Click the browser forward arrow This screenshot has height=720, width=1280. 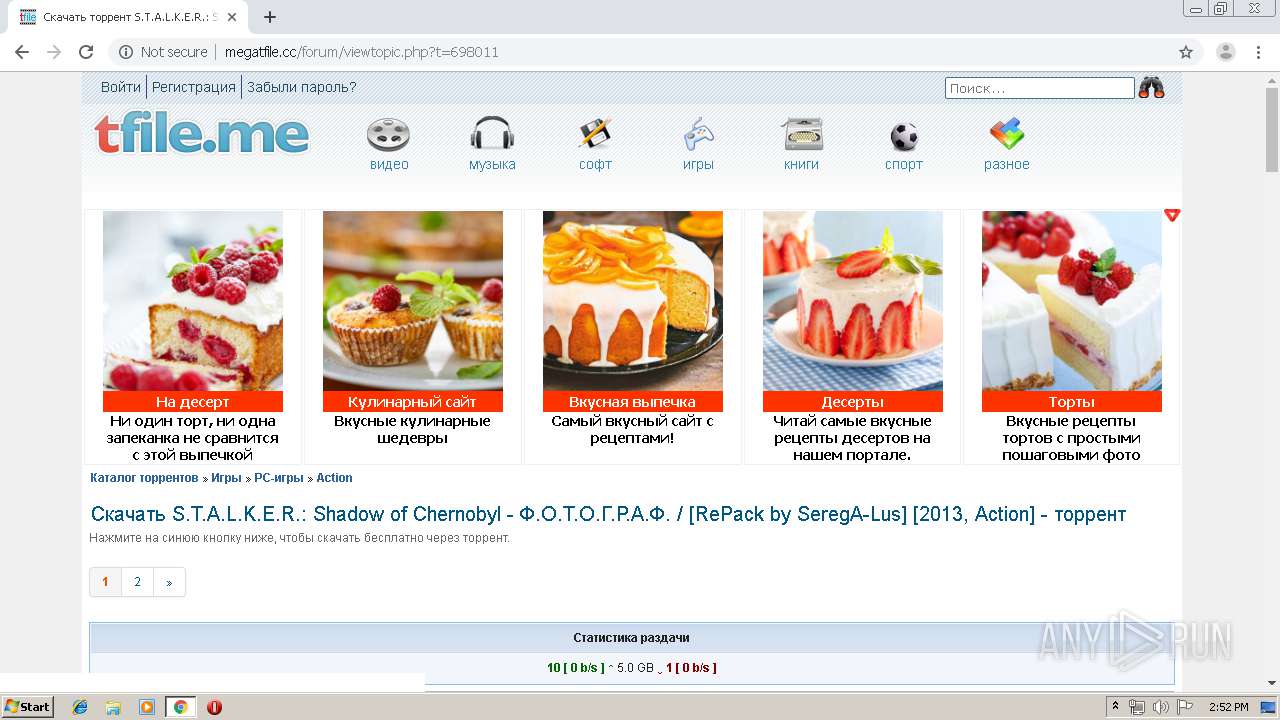click(54, 52)
